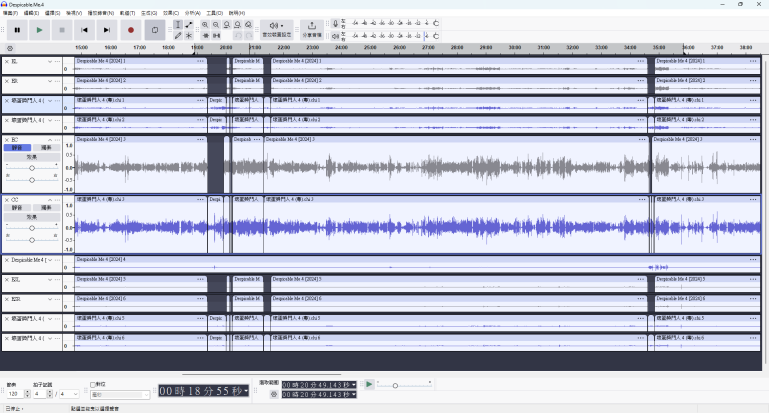This screenshot has height=413, width=769.
Task: Click the Share Audio button
Action: tap(311, 29)
